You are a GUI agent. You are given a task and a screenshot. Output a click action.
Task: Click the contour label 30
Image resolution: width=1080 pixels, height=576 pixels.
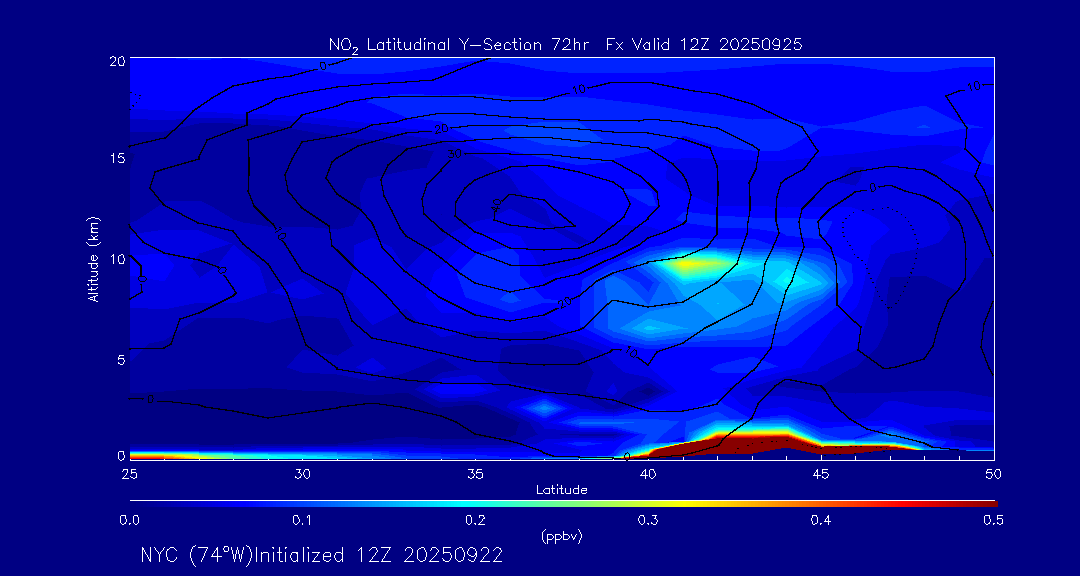455,154
